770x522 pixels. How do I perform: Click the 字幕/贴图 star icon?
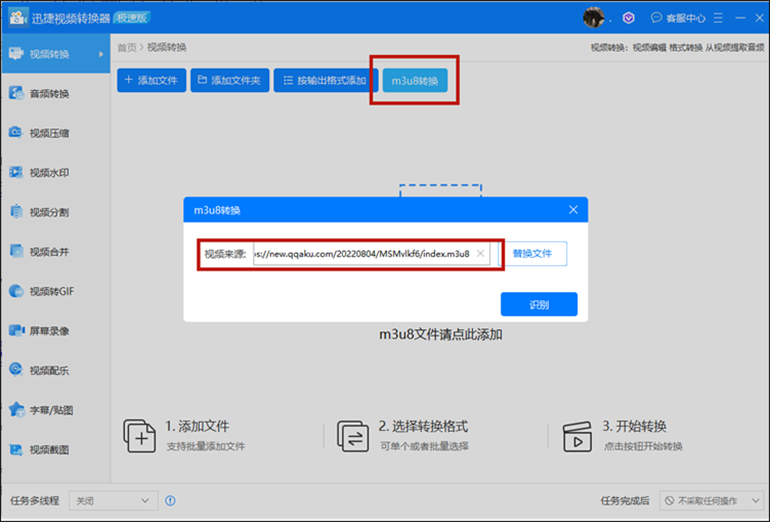point(16,410)
